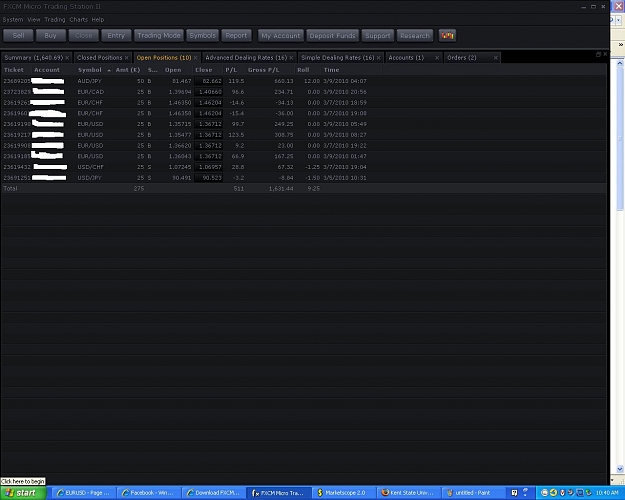Switch to EURUSD browser taskbar window
Image resolution: width=625 pixels, height=500 pixels.
pyautogui.click(x=83, y=493)
